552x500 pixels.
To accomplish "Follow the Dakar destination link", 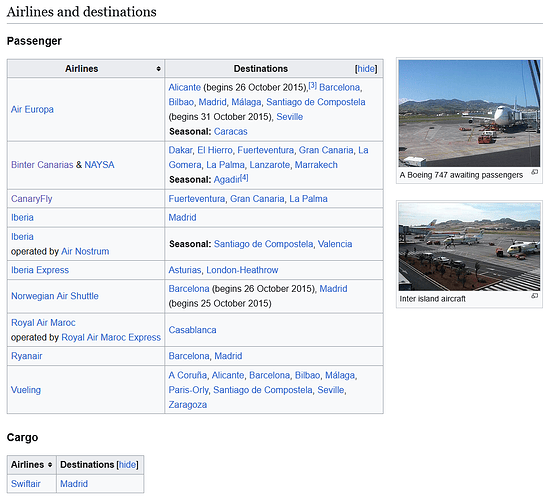I will tap(180, 150).
